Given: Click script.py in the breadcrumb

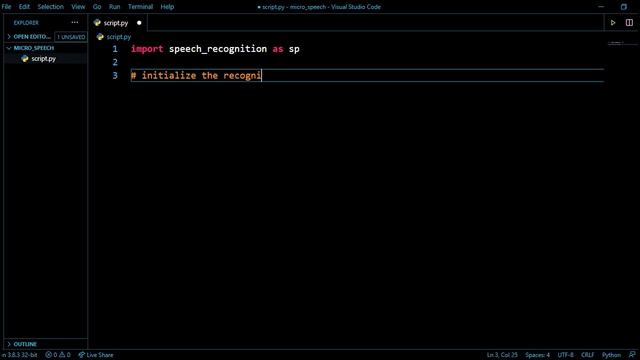Looking at the screenshot, I should pyautogui.click(x=119, y=37).
